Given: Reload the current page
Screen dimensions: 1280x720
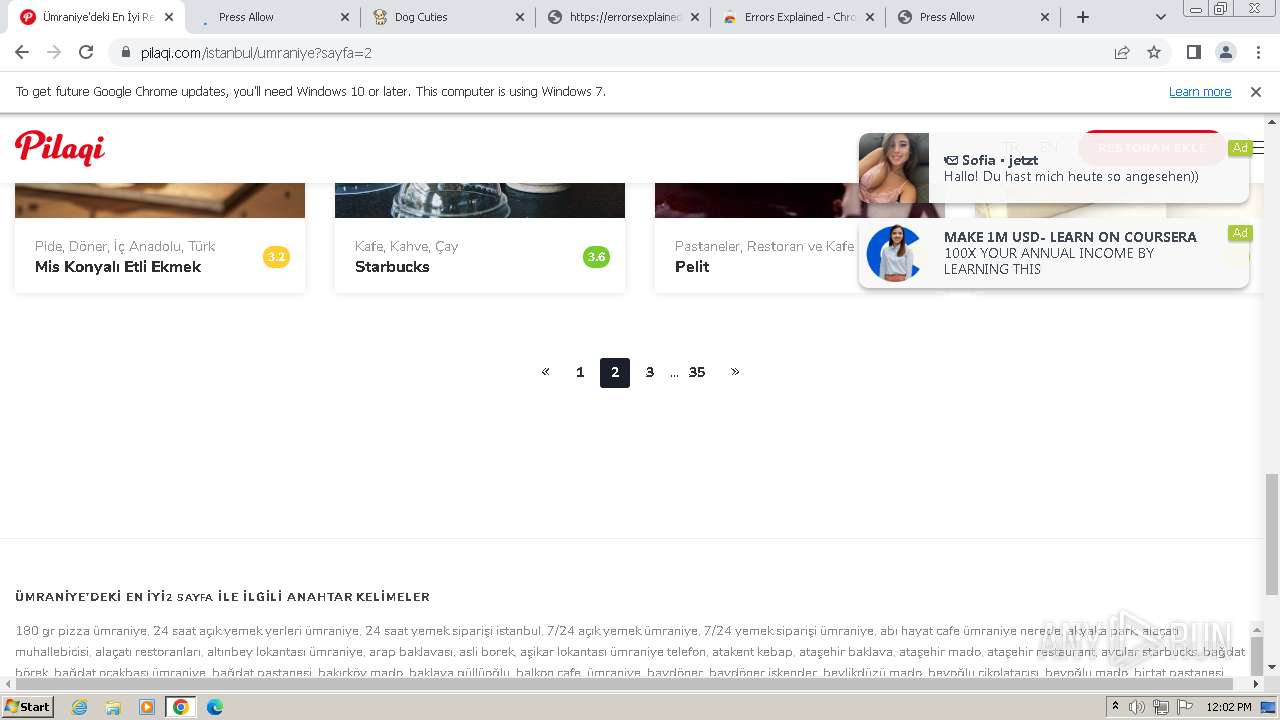Looking at the screenshot, I should tap(86, 52).
